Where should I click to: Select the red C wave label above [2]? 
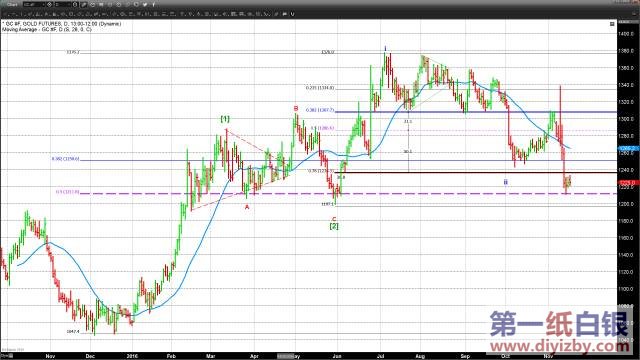[x=334, y=219]
